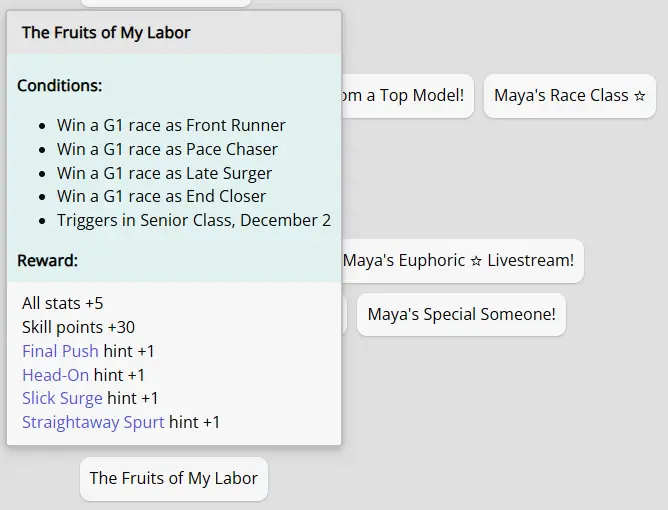Click the Late Surger G1 condition
This screenshot has height=510, width=668.
tap(164, 173)
